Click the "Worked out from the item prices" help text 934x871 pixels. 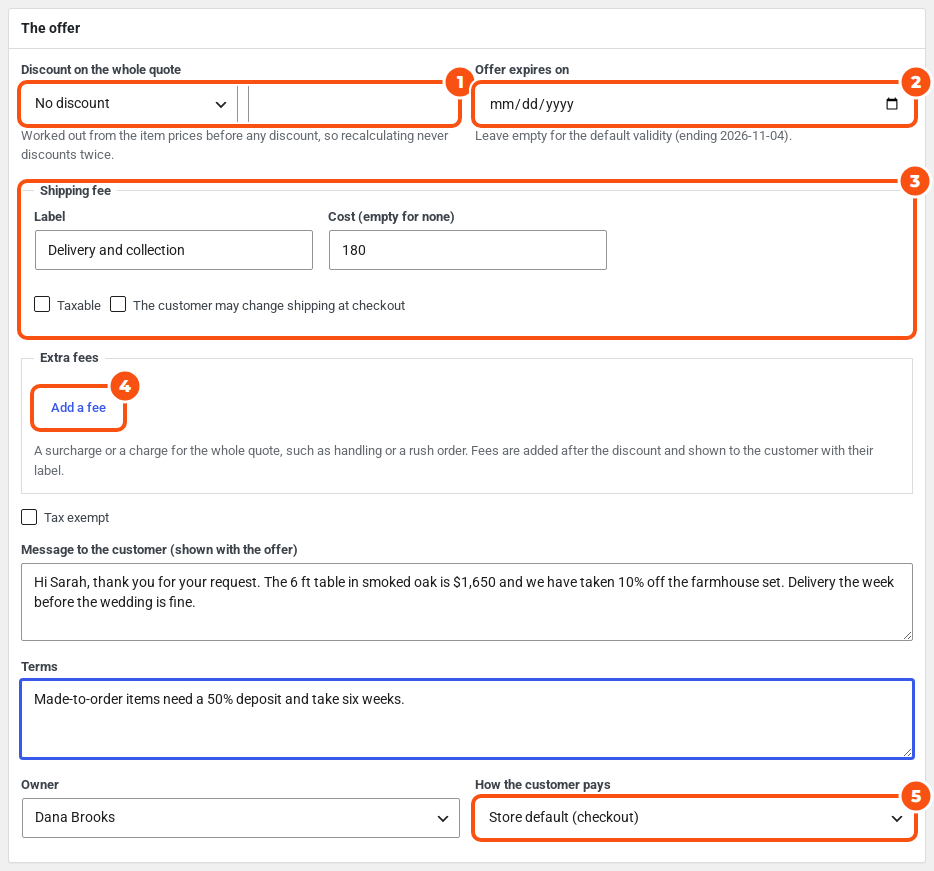pyautogui.click(x=235, y=145)
